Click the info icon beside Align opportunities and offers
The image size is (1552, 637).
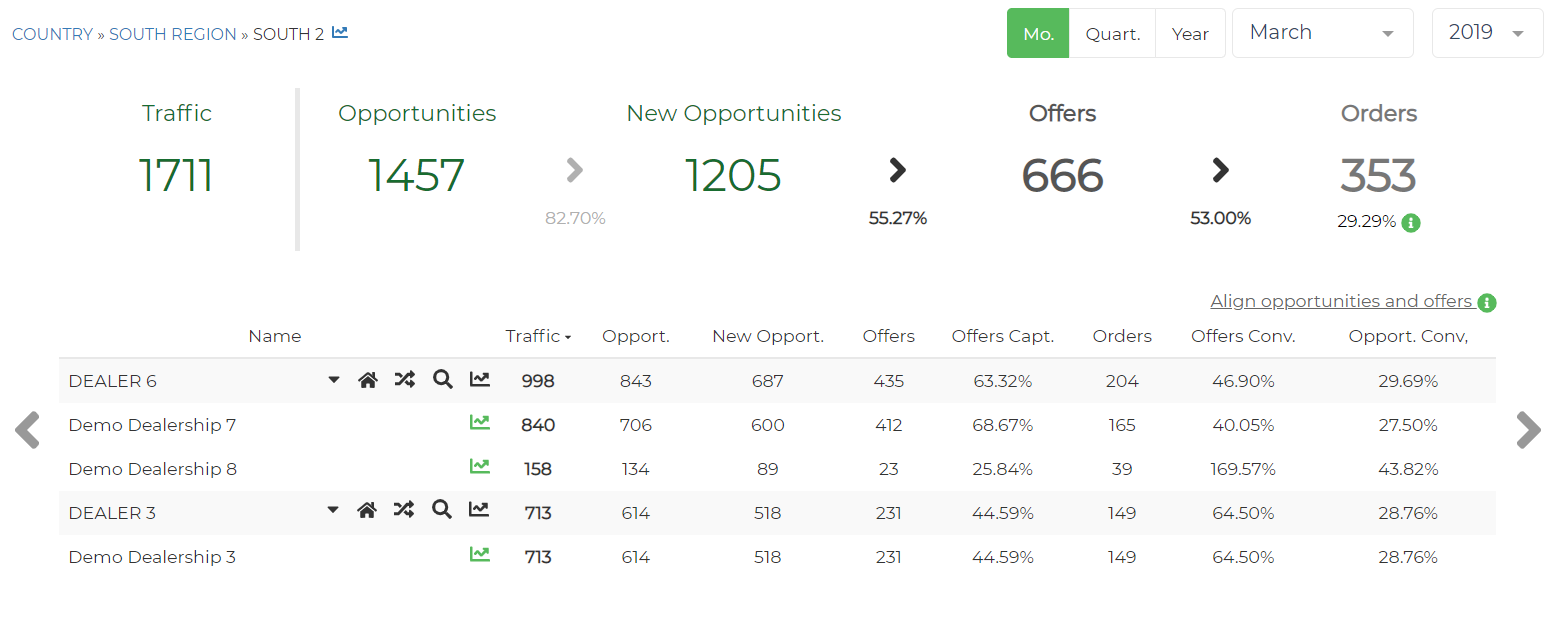(x=1489, y=301)
